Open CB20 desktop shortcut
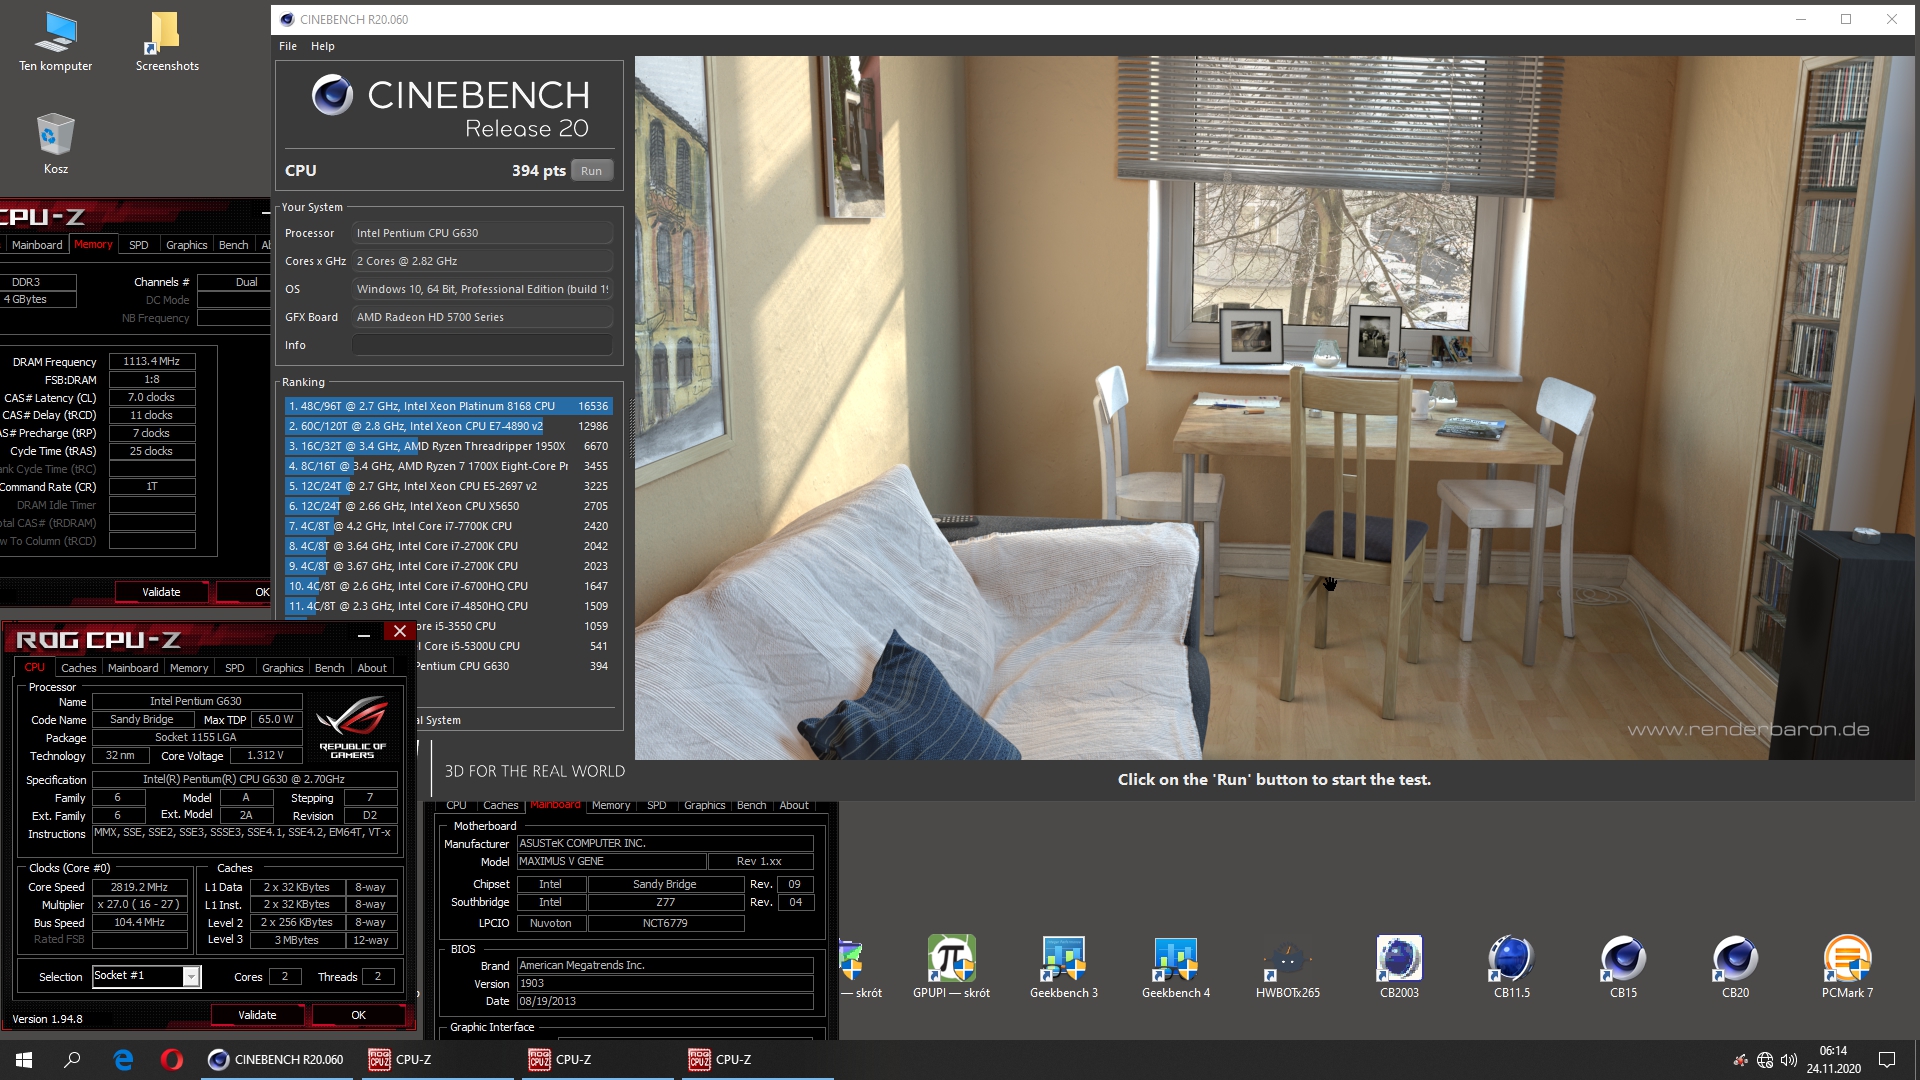 pyautogui.click(x=1735, y=966)
